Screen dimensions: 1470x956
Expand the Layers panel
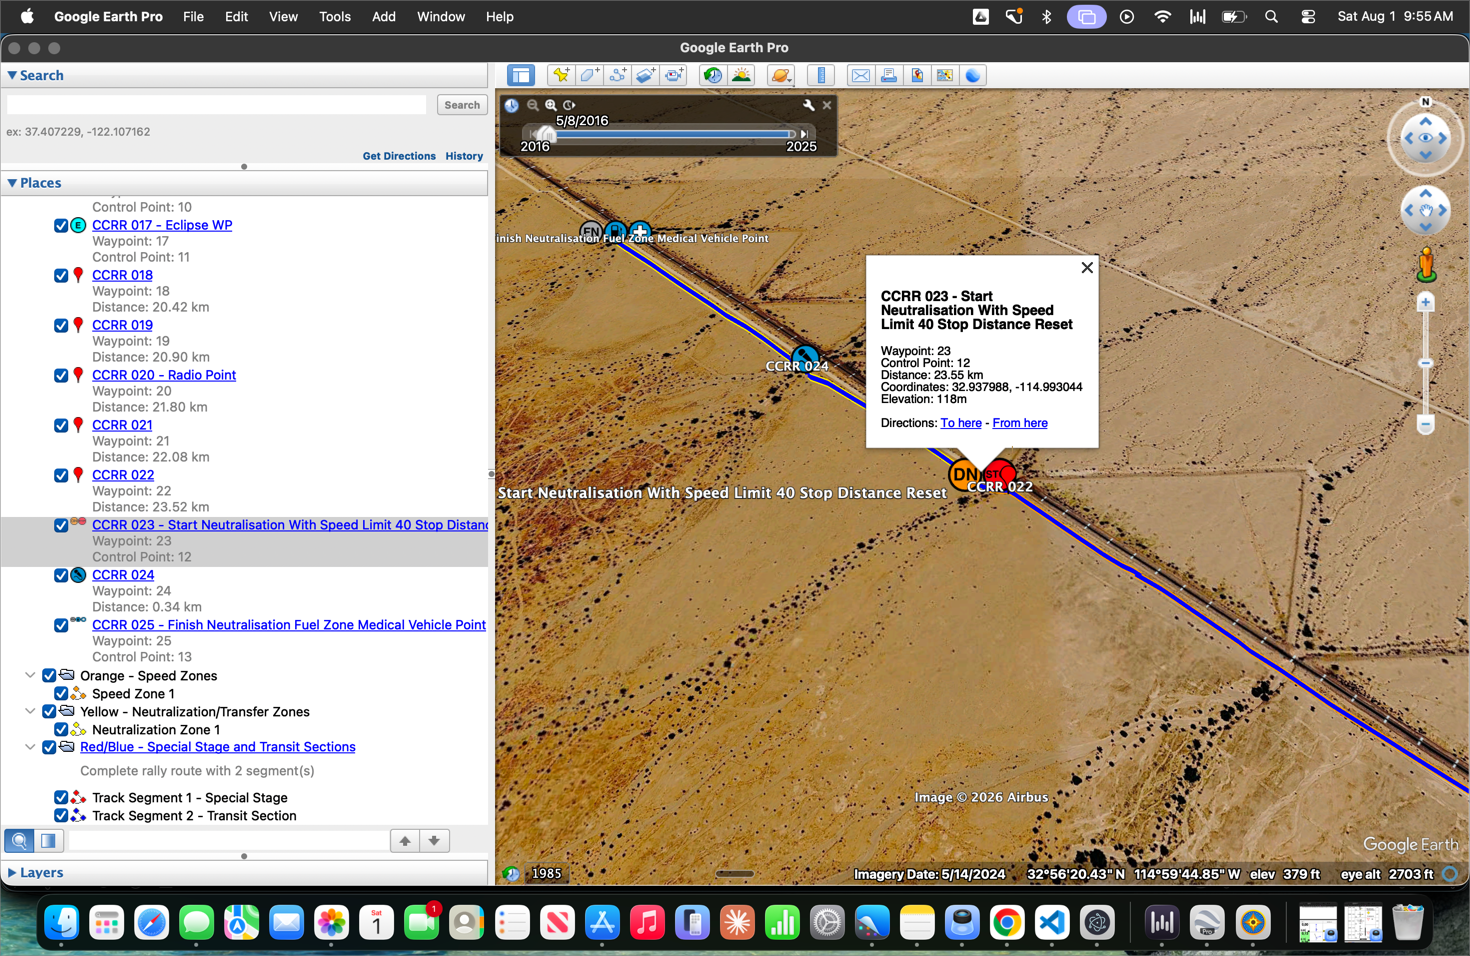point(12,873)
